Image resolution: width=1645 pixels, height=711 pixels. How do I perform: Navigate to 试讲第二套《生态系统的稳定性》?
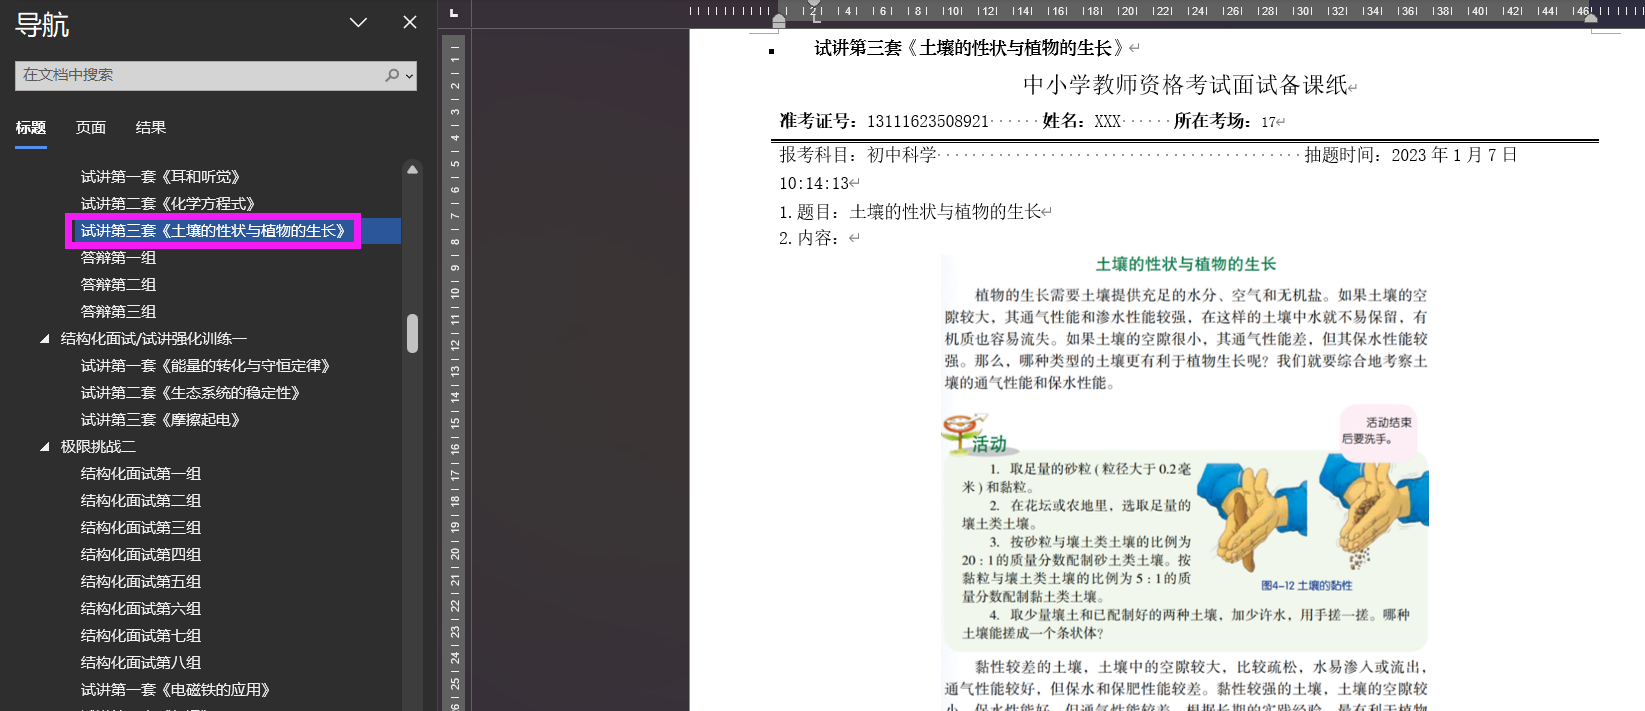pos(190,393)
